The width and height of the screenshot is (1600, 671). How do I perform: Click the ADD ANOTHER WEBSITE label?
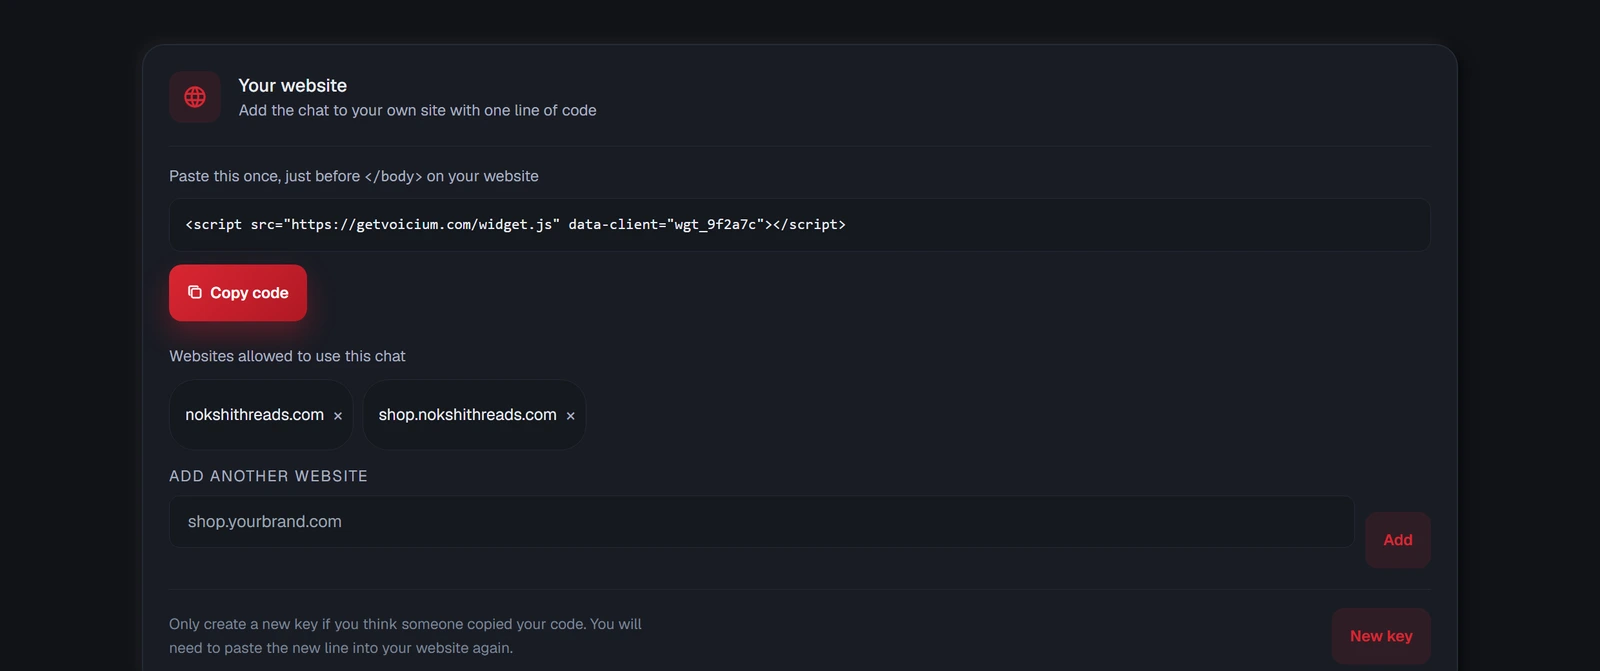click(268, 476)
